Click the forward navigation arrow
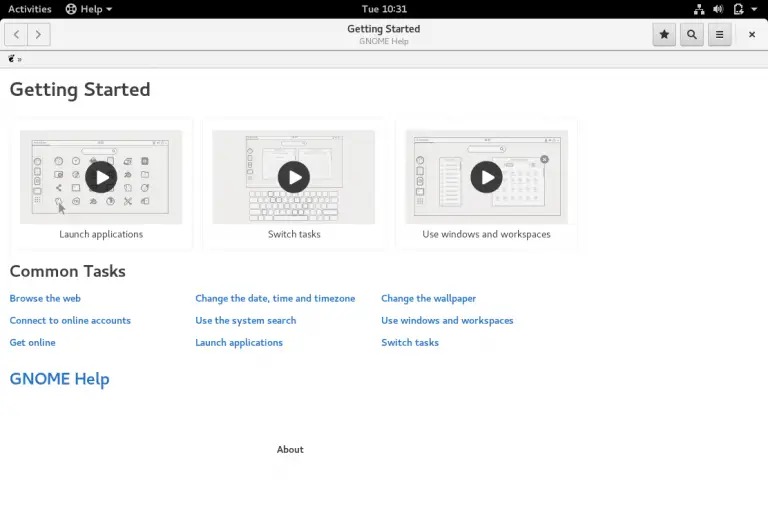This screenshot has height=506, width=768. point(39,35)
